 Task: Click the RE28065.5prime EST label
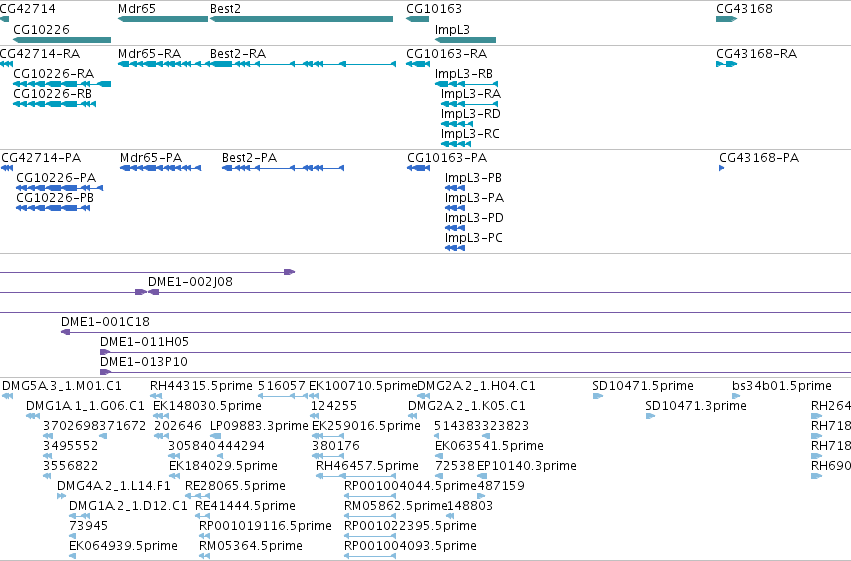click(x=236, y=486)
